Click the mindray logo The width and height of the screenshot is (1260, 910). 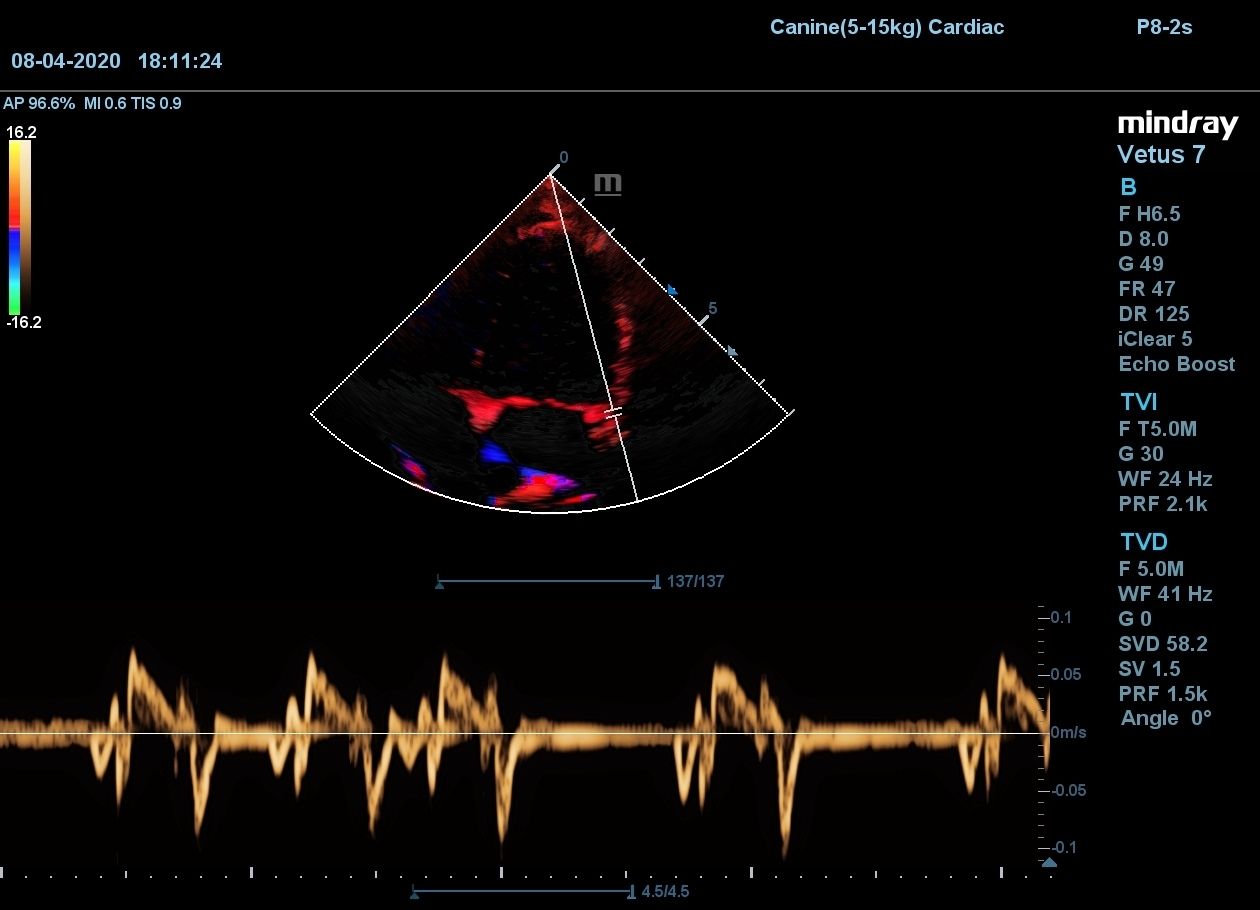click(1177, 124)
